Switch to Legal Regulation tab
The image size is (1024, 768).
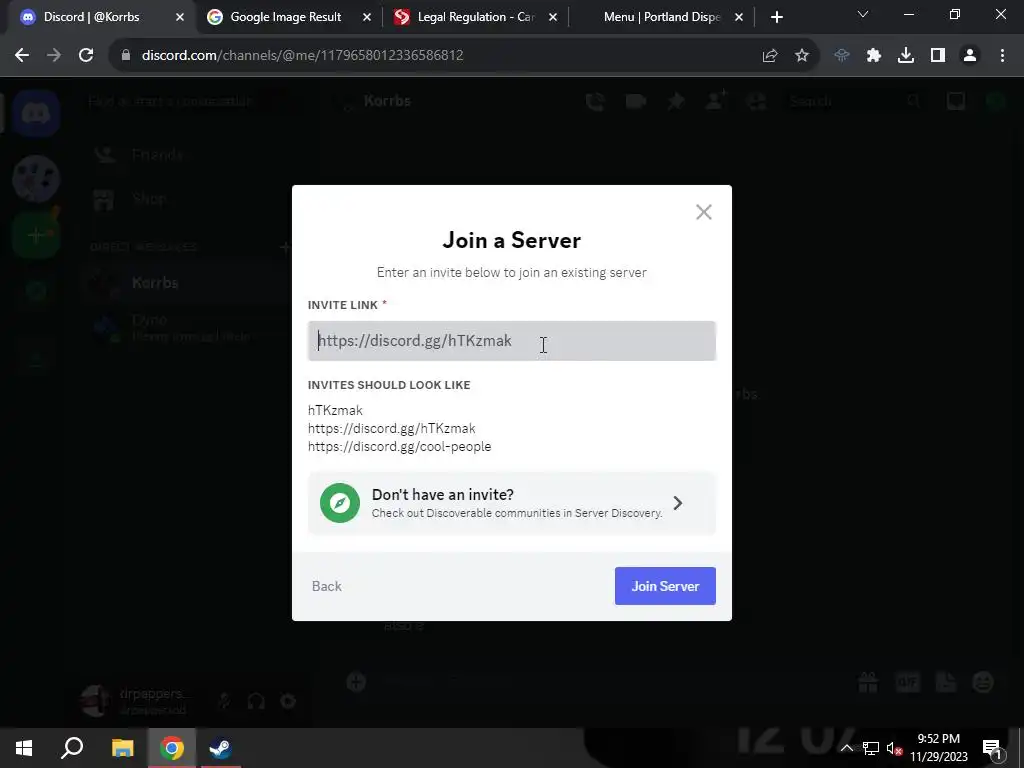coord(475,17)
